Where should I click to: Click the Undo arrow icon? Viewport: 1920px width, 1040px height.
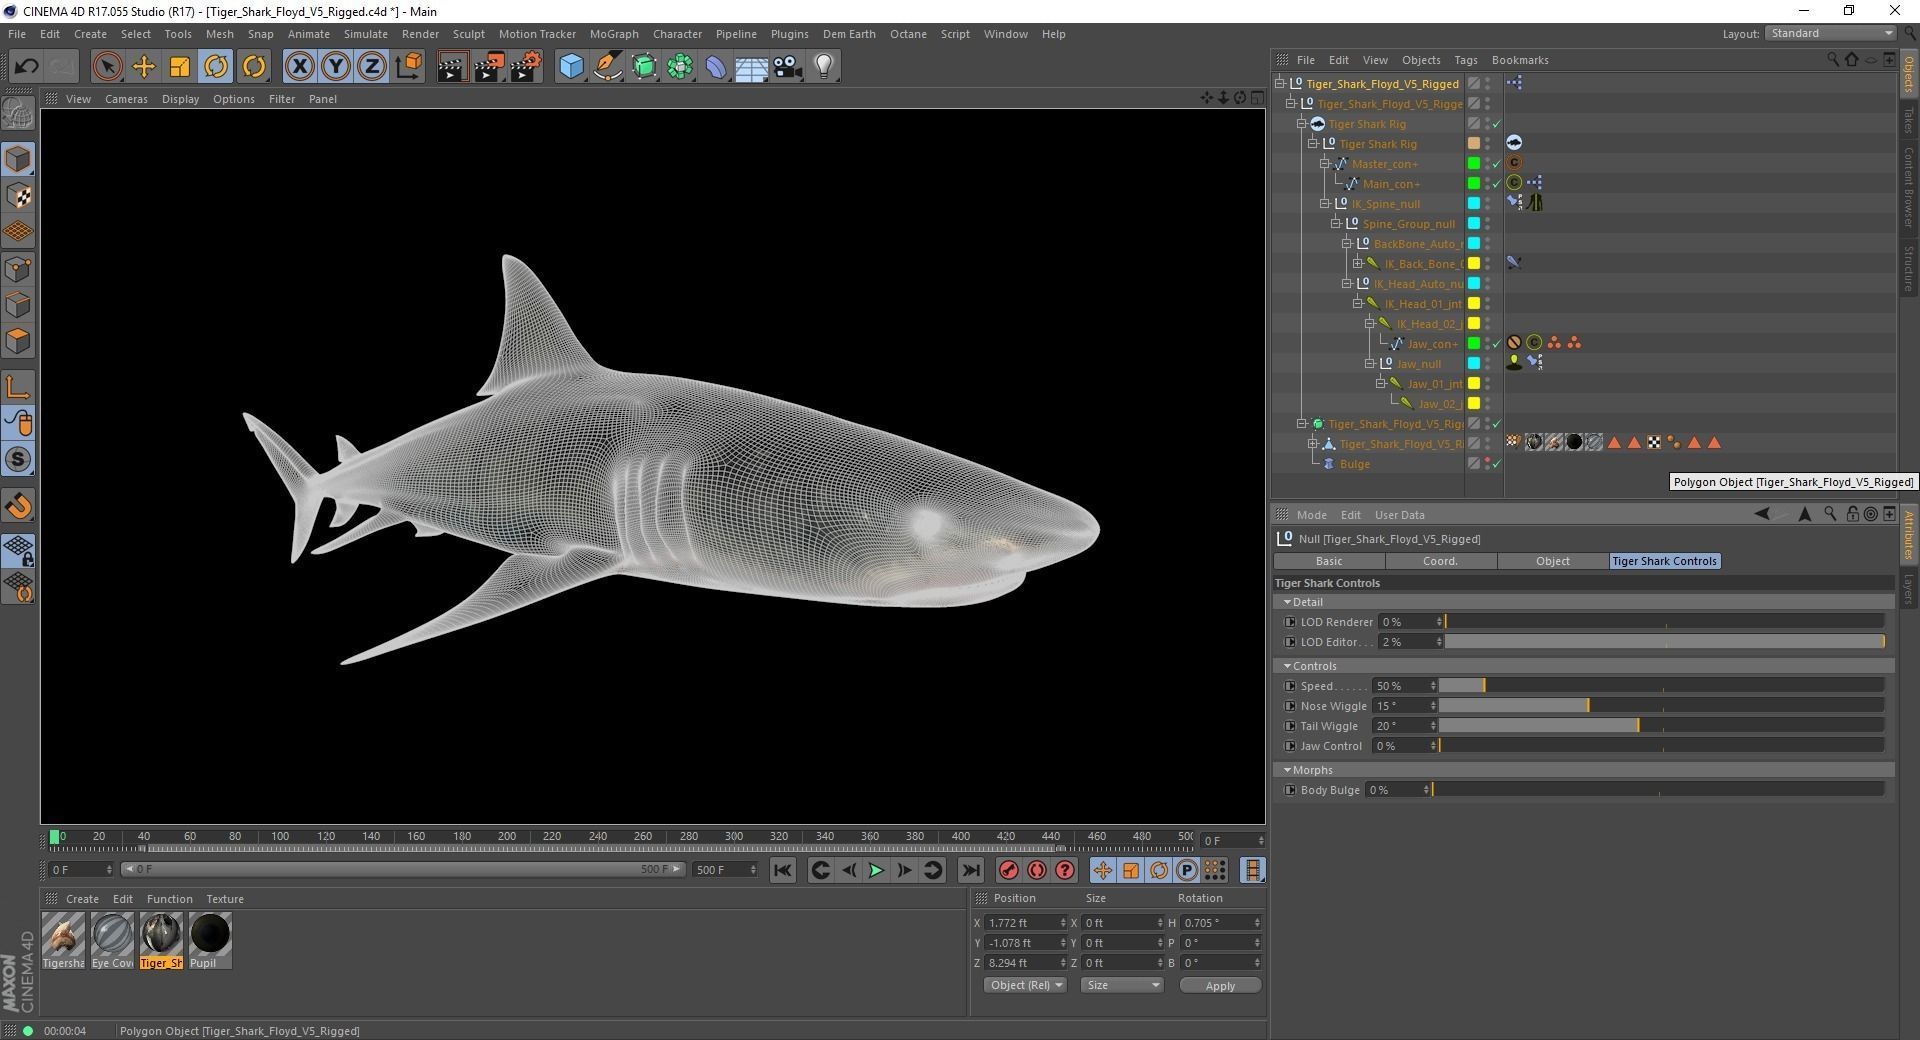pyautogui.click(x=26, y=67)
